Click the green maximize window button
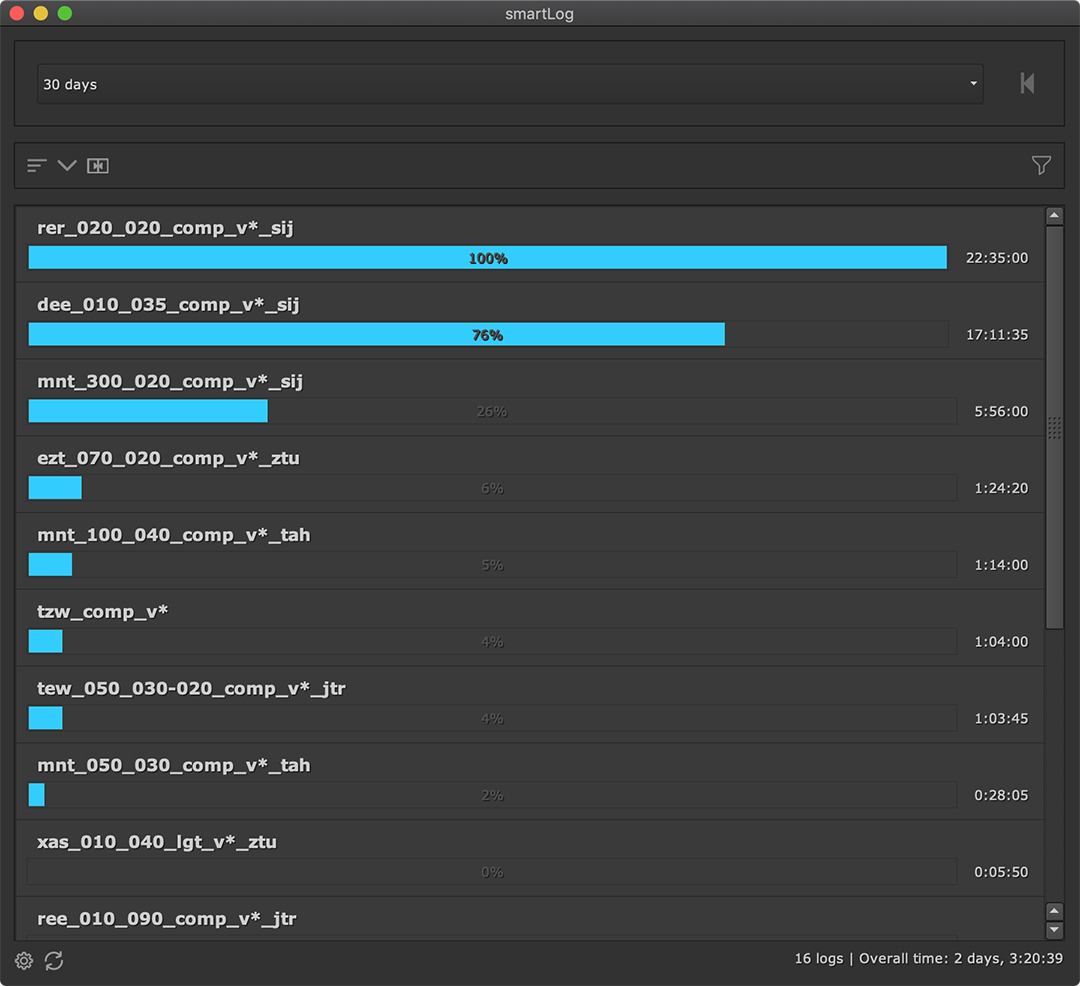 pyautogui.click(x=65, y=13)
